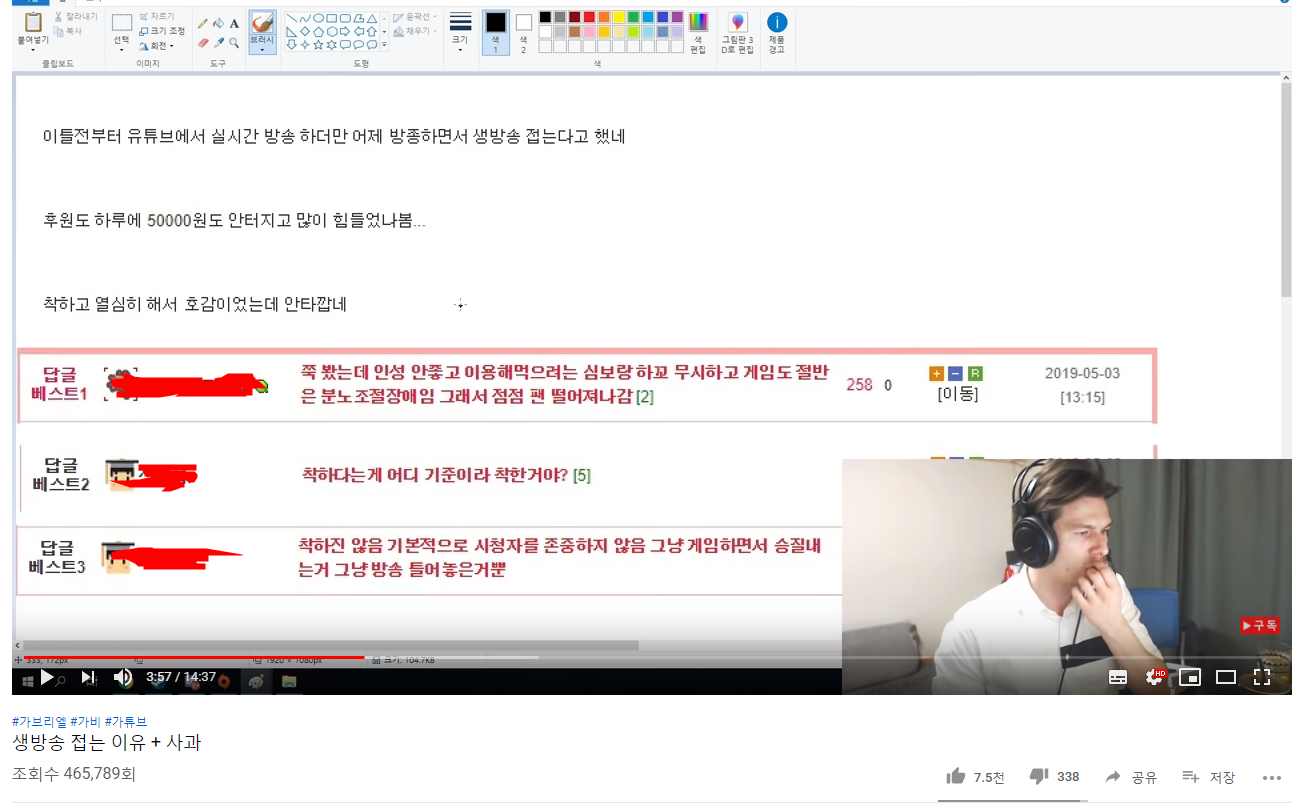
Task: Expand 붙여넣기 paste dropdown arrow
Action: (33, 49)
